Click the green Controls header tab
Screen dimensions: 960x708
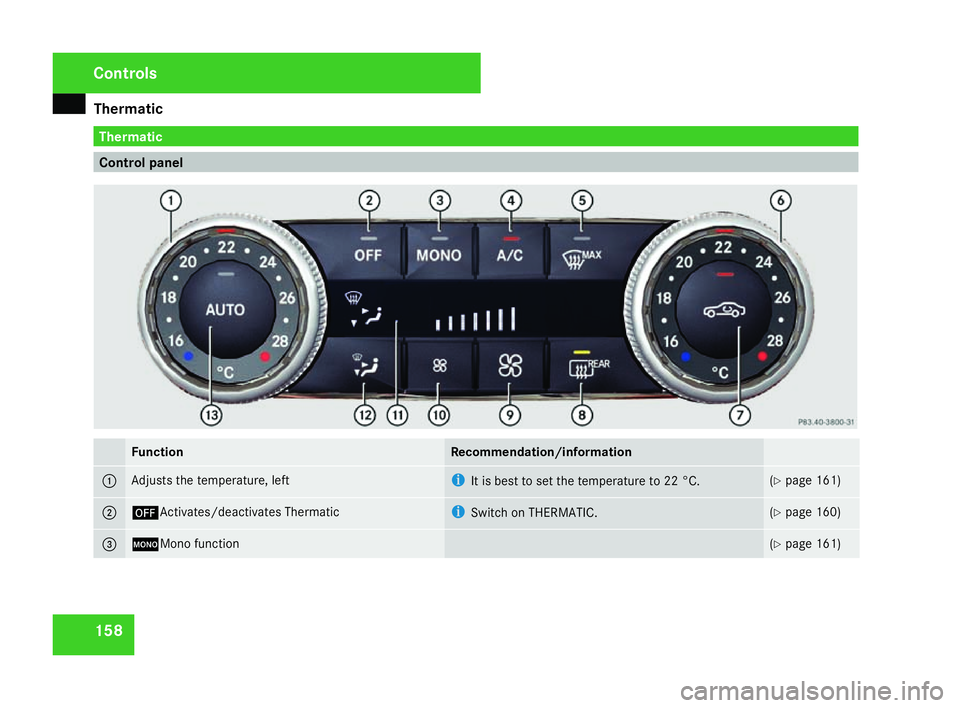click(x=266, y=73)
